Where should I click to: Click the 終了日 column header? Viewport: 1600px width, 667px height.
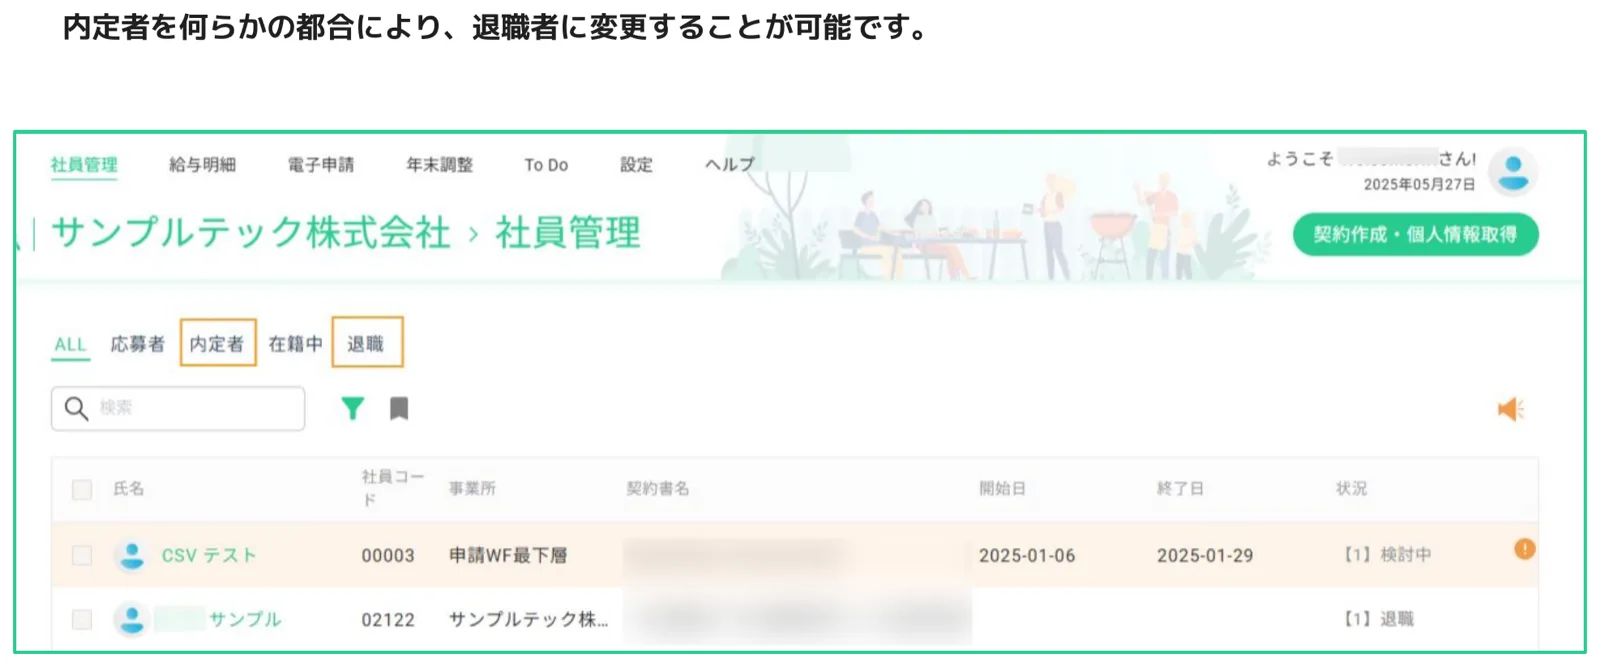(1180, 489)
